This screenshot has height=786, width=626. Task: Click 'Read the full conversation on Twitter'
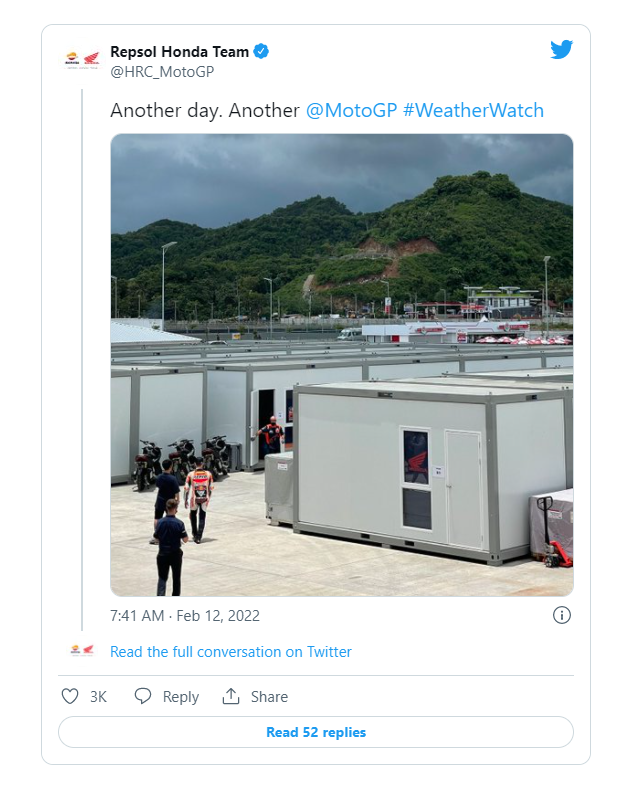(231, 652)
